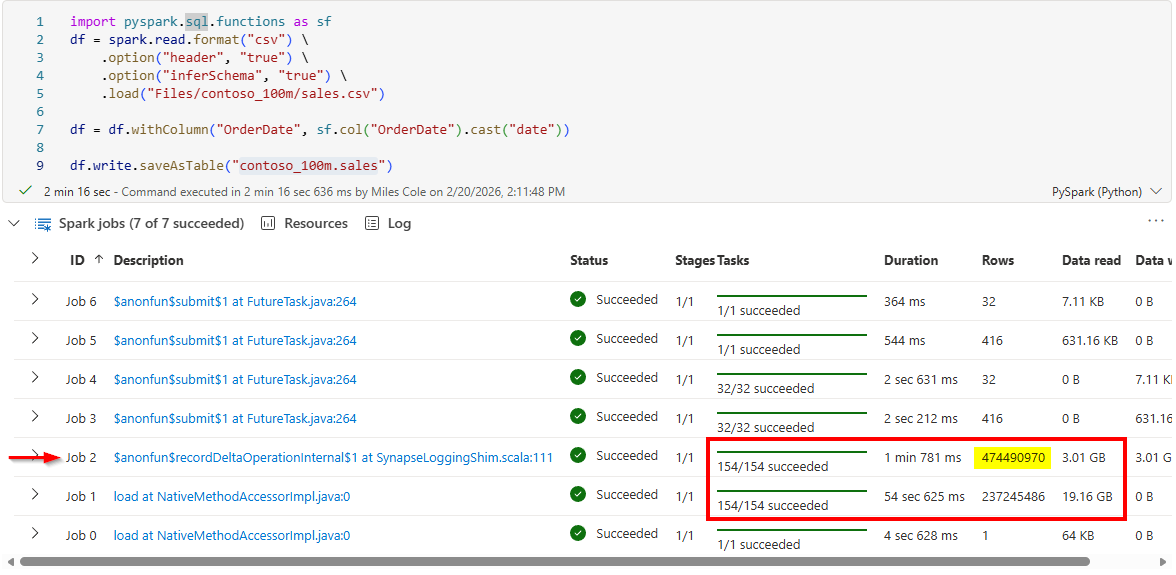1176x575 pixels.
Task: Open the more options ellipsis menu
Action: pyautogui.click(x=1156, y=221)
